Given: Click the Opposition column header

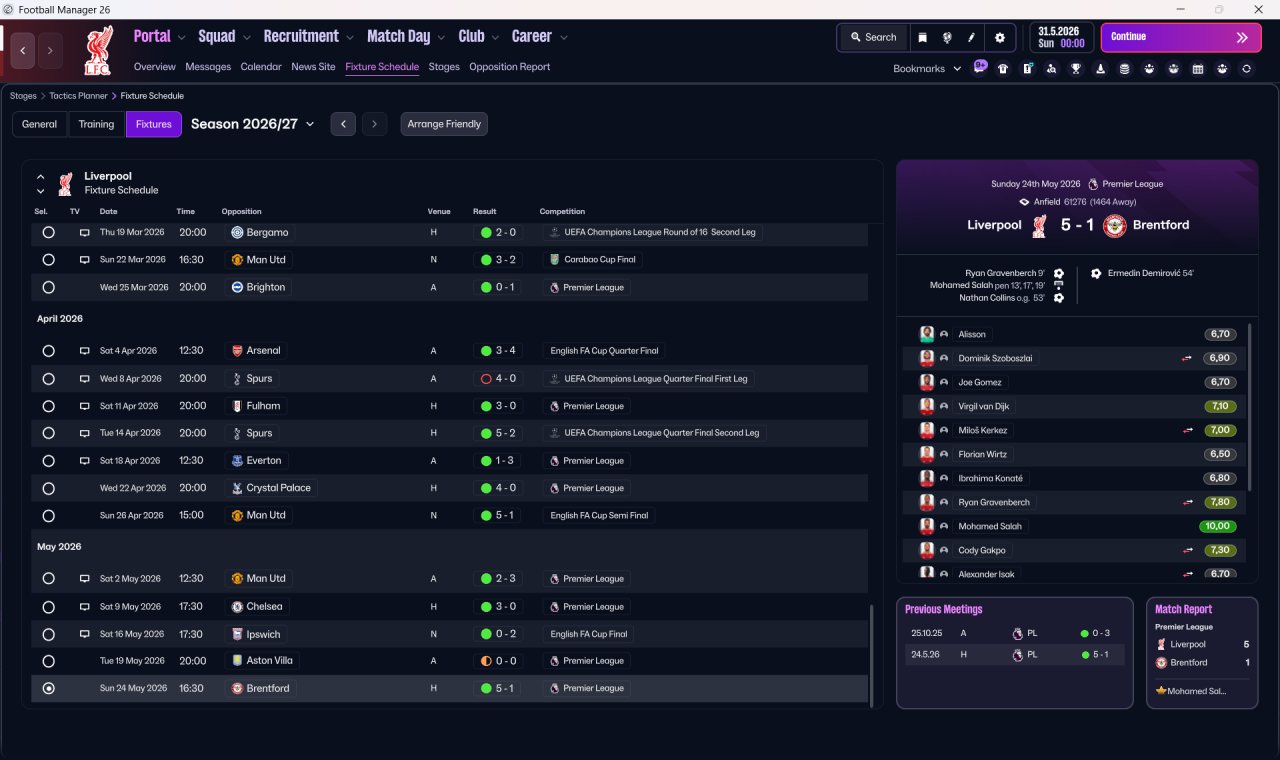Looking at the screenshot, I should [241, 212].
